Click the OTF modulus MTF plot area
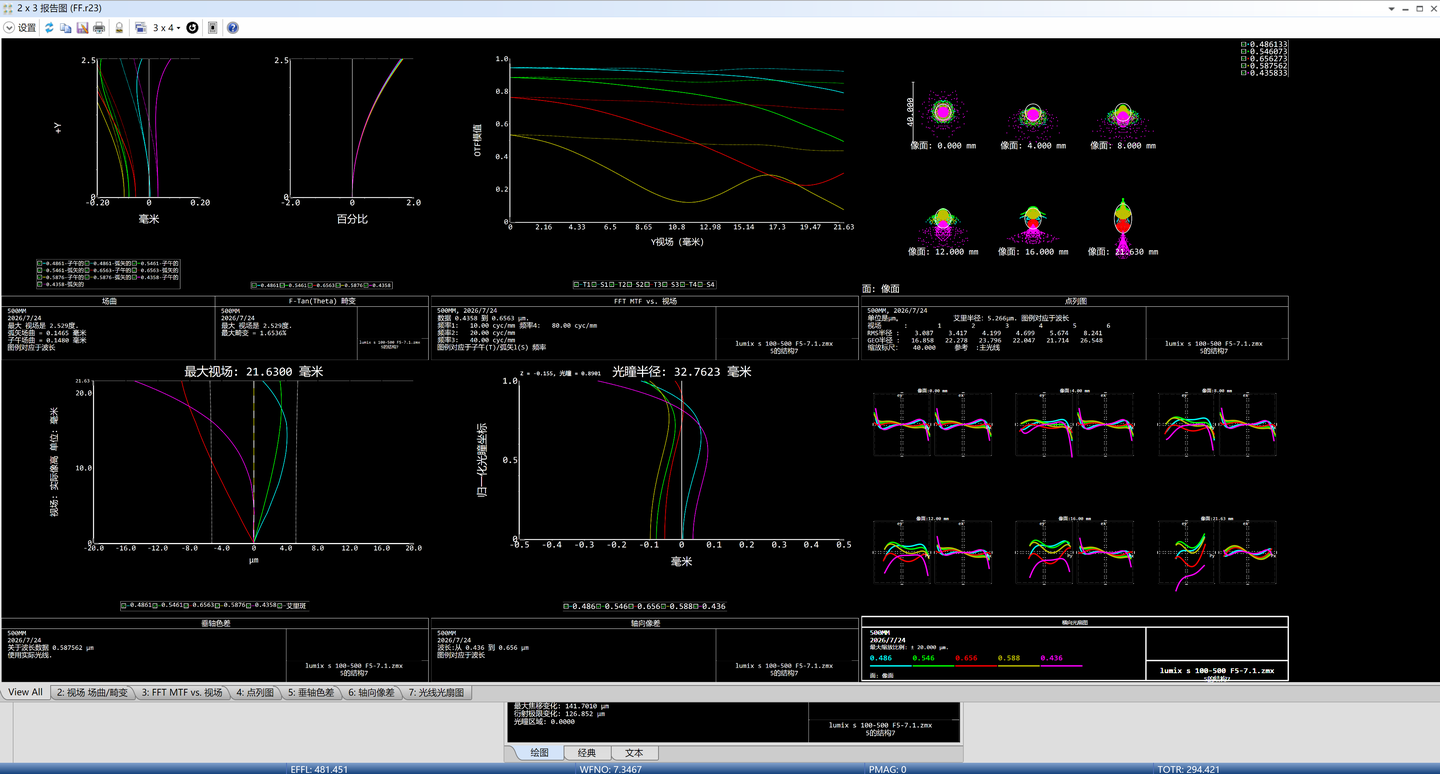Image resolution: width=1440 pixels, height=774 pixels. [x=677, y=140]
